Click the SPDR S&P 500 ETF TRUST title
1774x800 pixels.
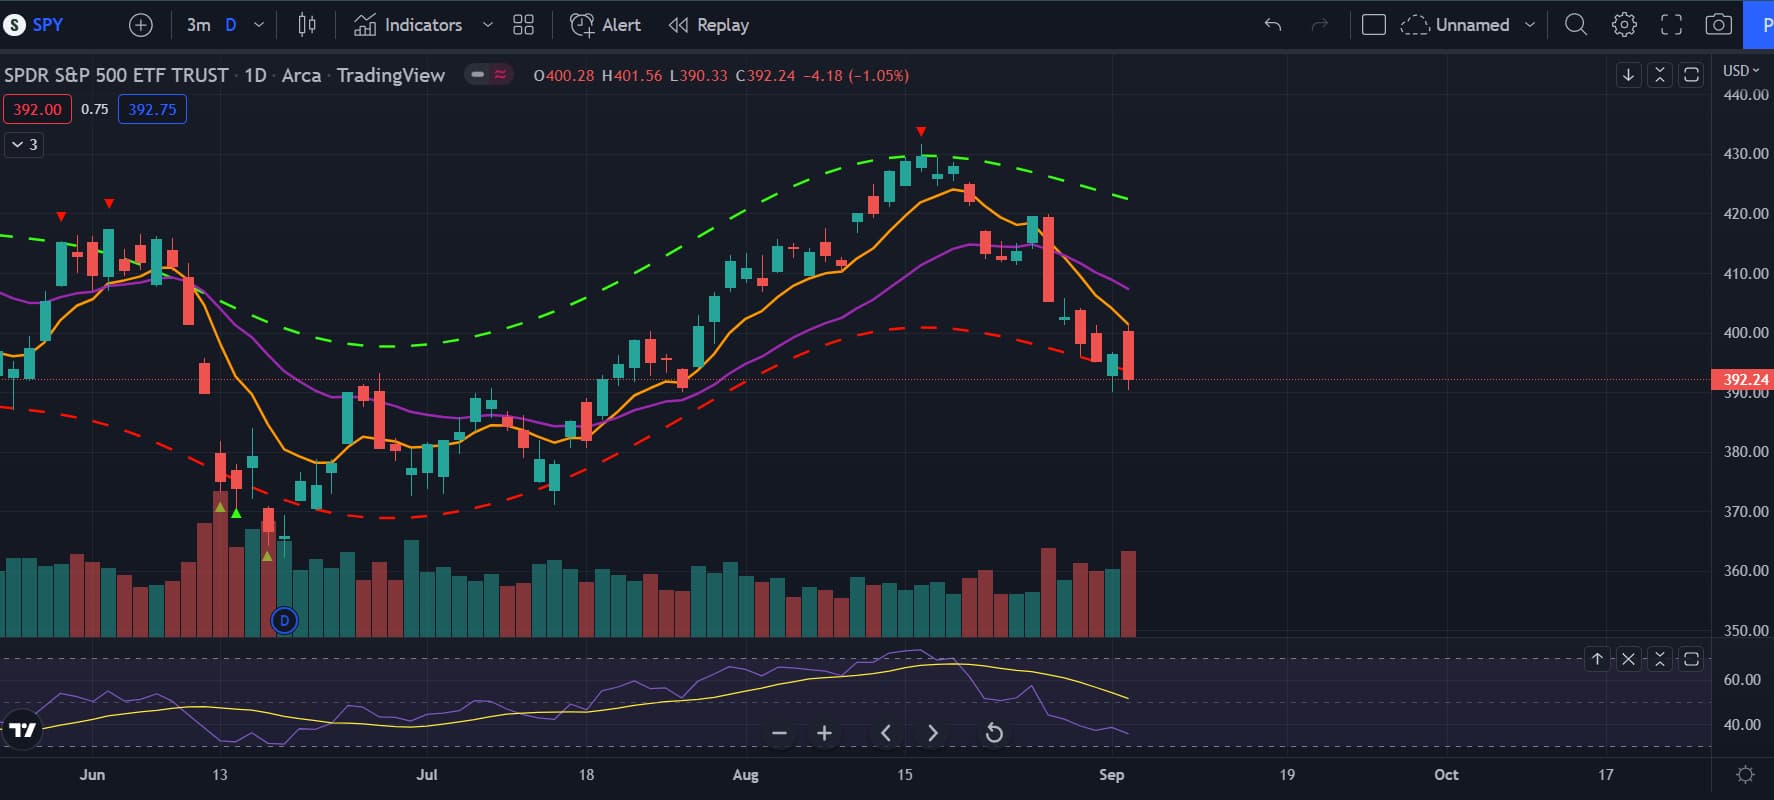tap(116, 75)
